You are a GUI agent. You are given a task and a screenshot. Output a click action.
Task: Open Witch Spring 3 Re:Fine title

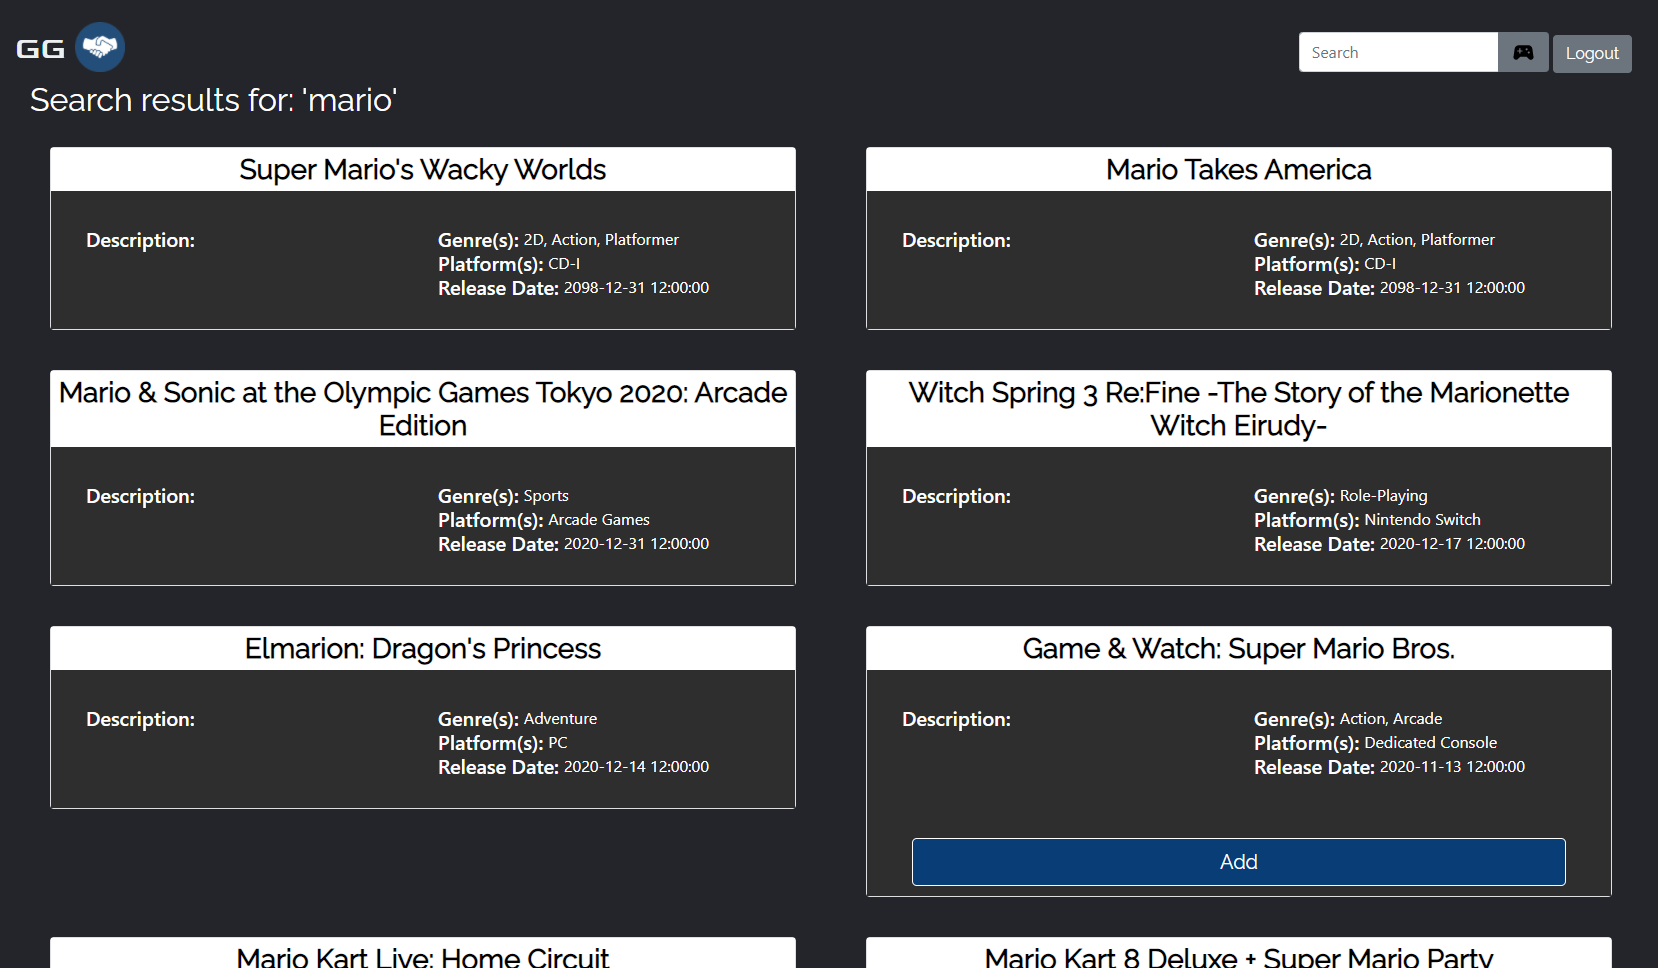pyautogui.click(x=1239, y=409)
